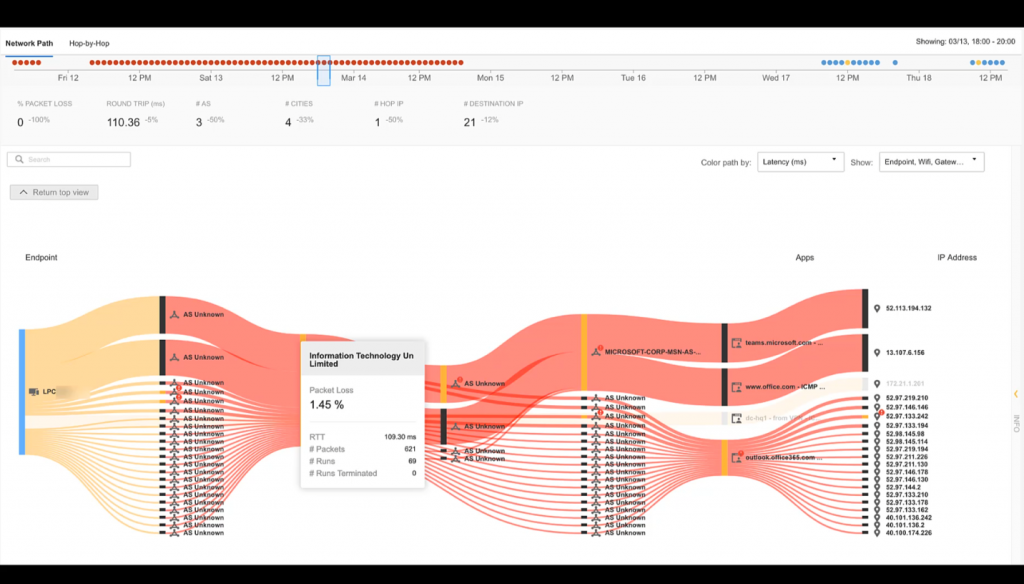This screenshot has width=1024, height=584.
Task: Click the greyed dc-hq1 app icon
Action: (737, 418)
